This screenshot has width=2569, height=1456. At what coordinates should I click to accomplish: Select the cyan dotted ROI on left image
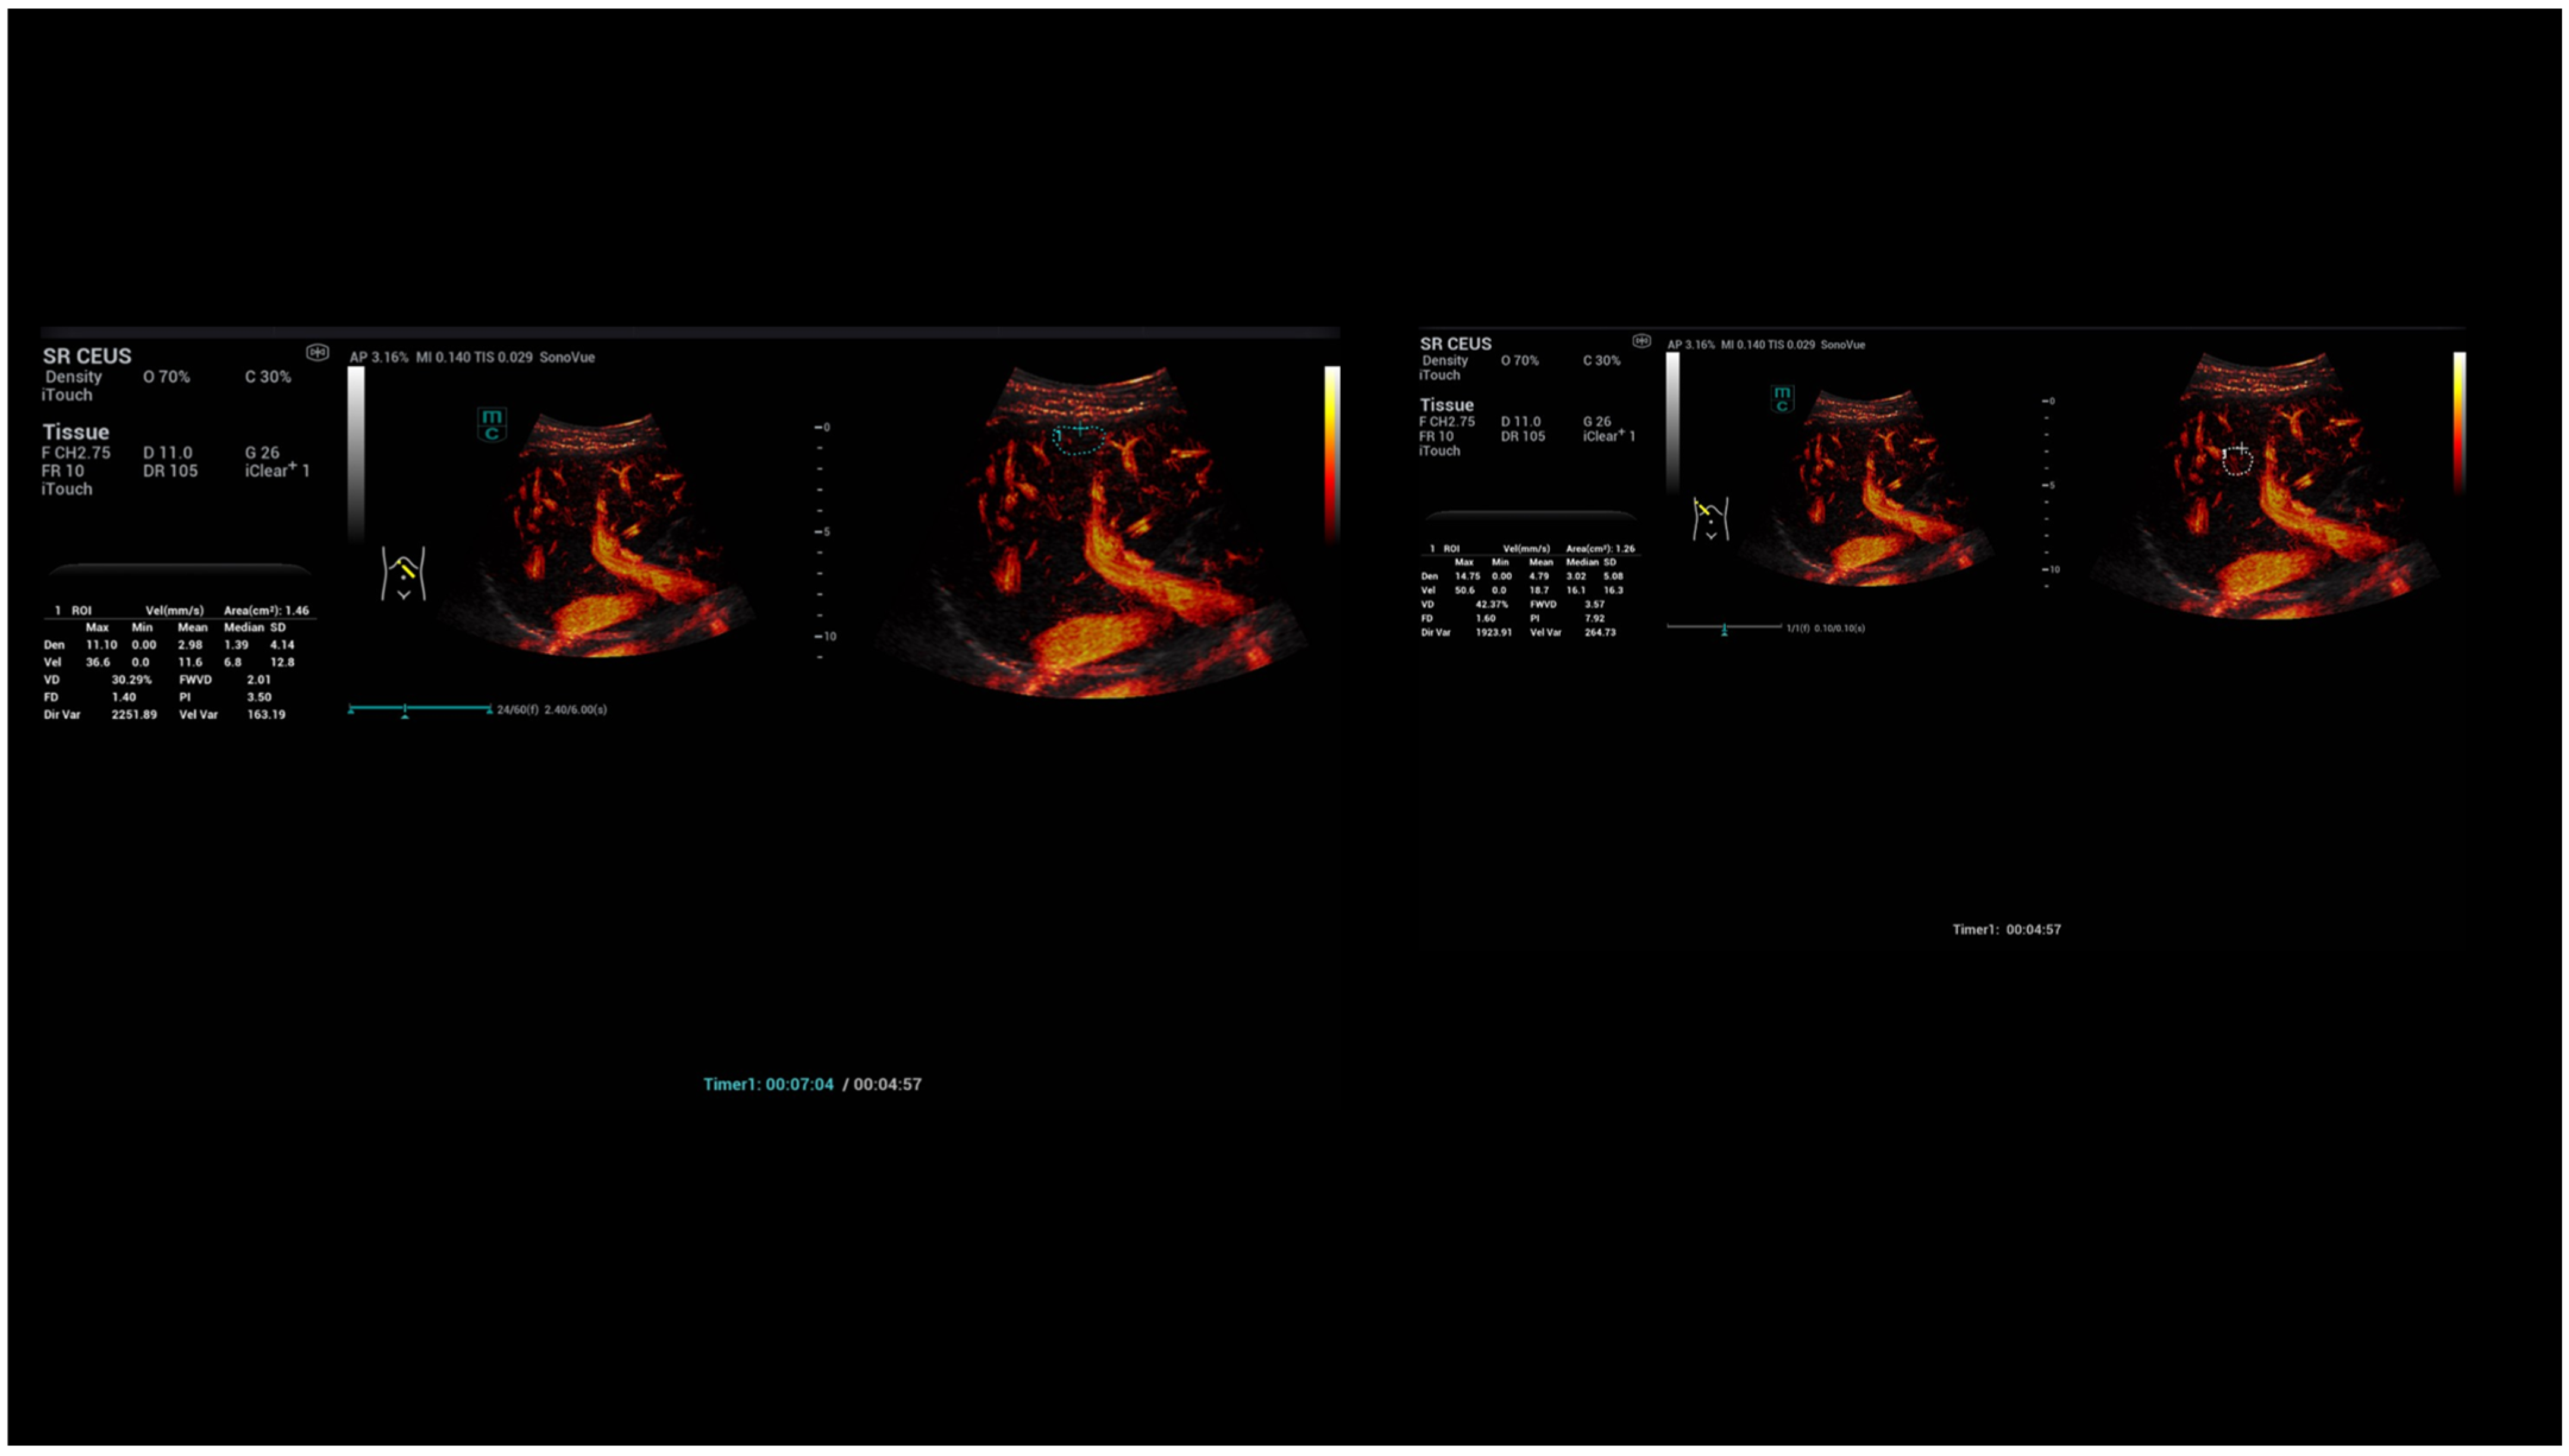[1080, 439]
